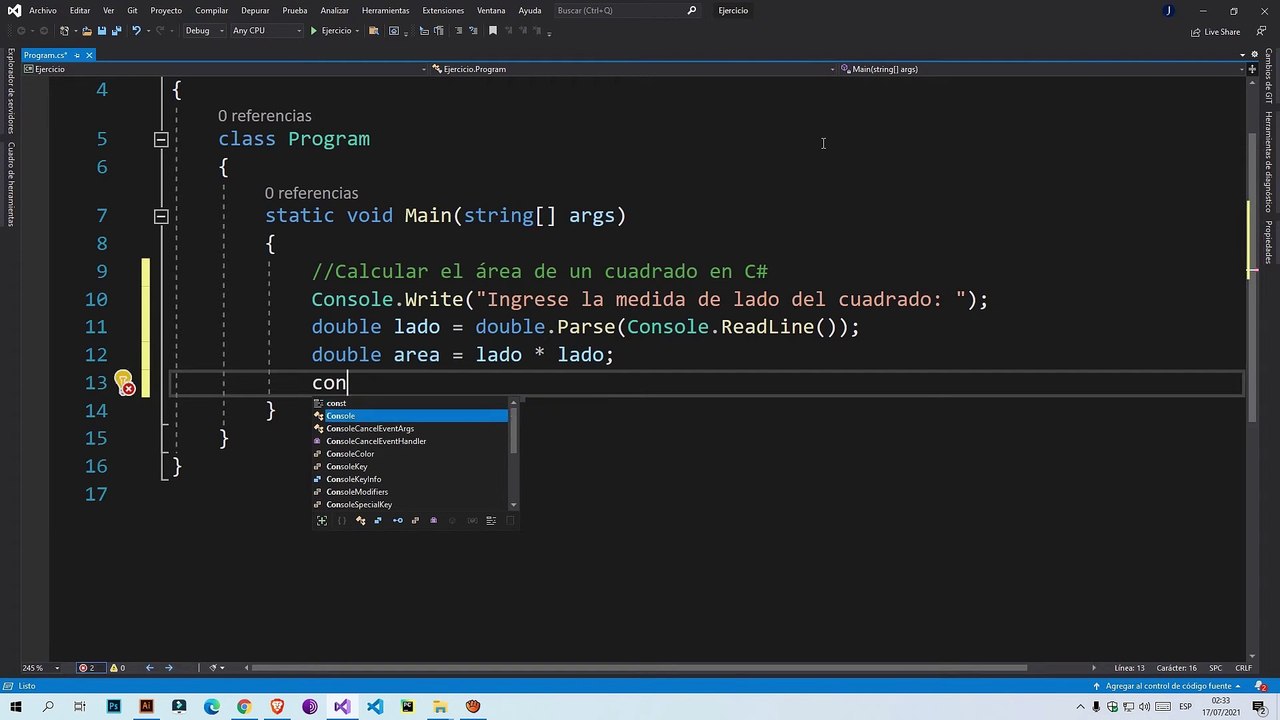This screenshot has height=720, width=1280.
Task: Open the Cuadro de herramientas side tab
Action: click(11, 183)
